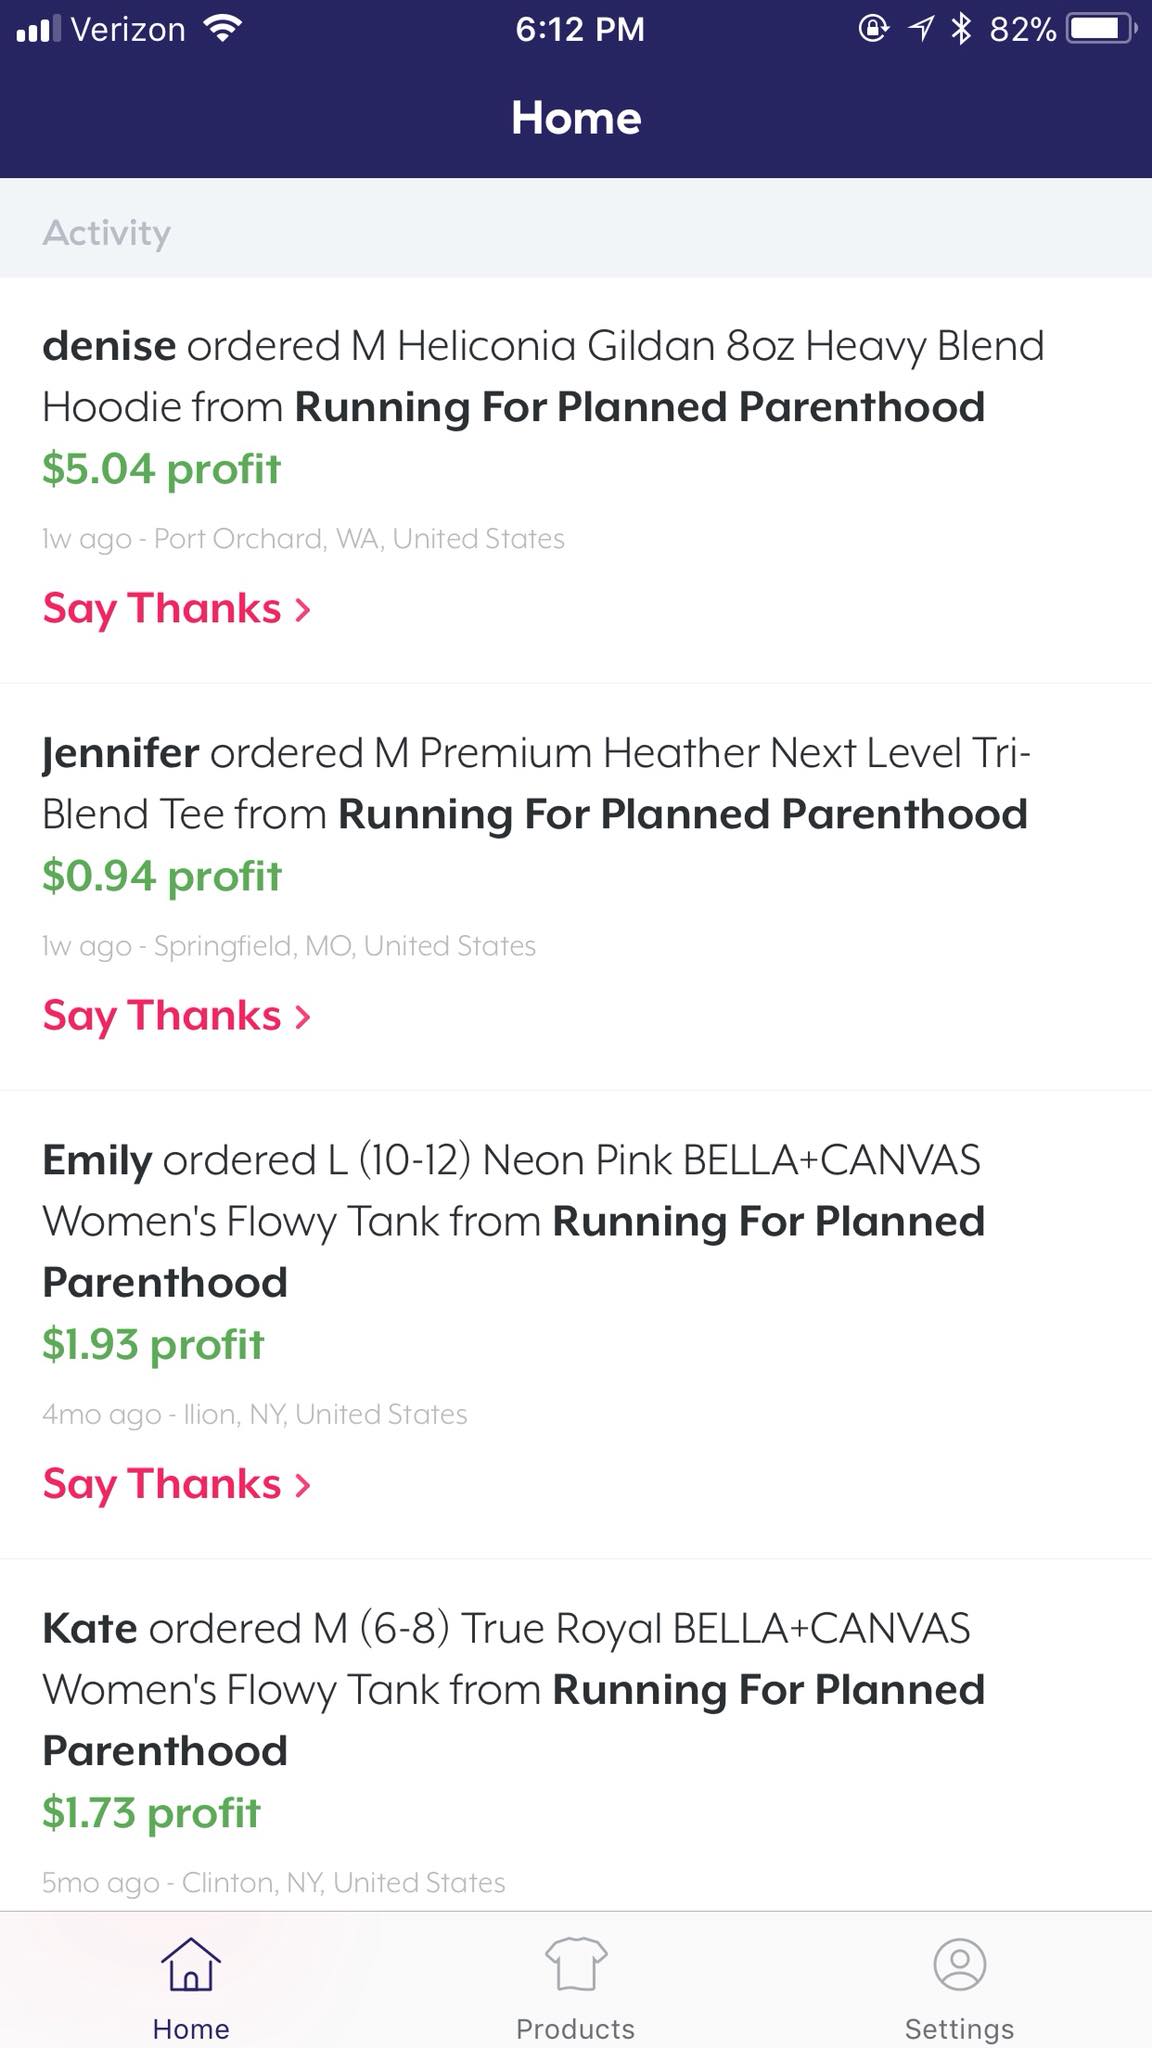1152x2048 pixels.
Task: Tap the Wi-Fi status icon
Action: tap(222, 29)
